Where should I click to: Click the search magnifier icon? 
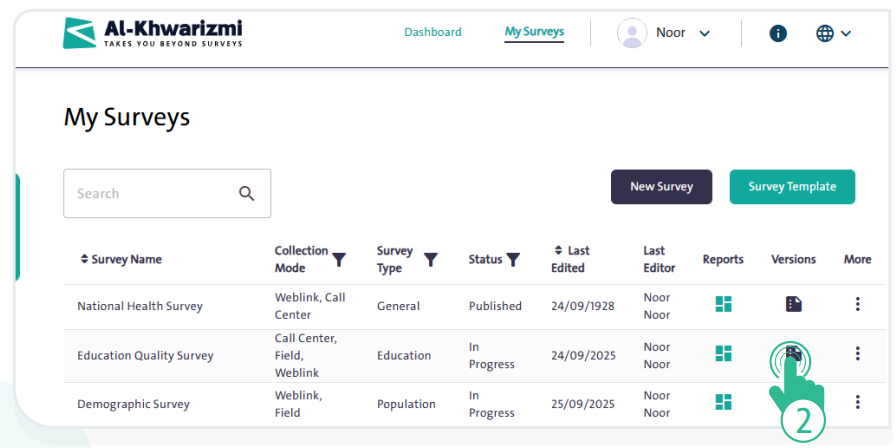click(x=247, y=193)
